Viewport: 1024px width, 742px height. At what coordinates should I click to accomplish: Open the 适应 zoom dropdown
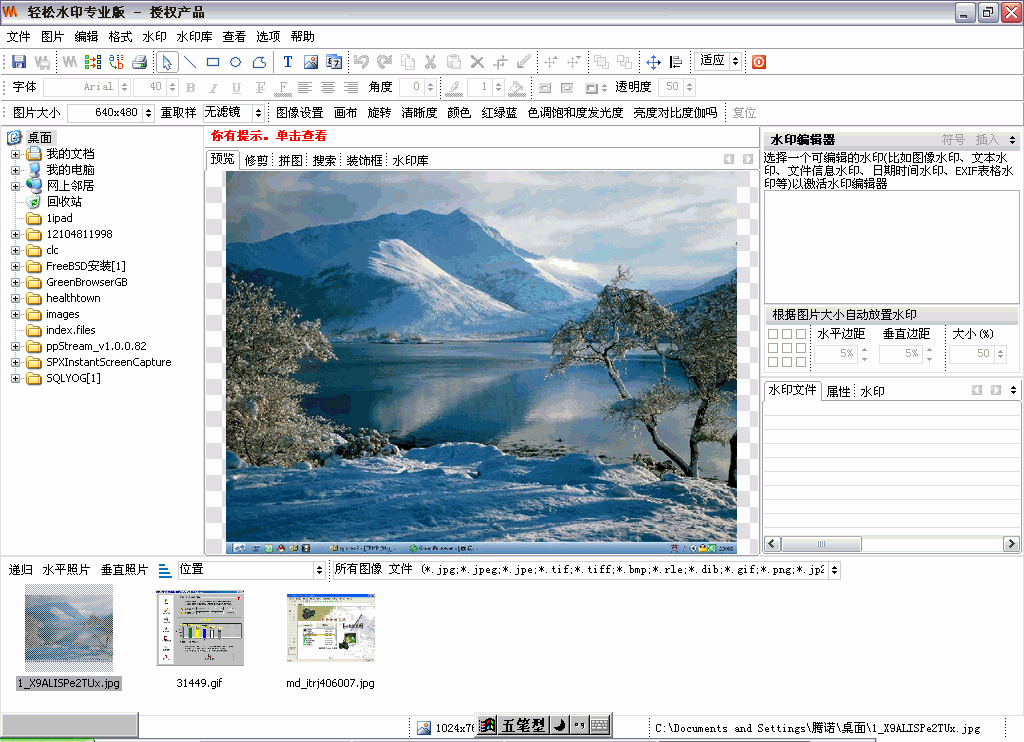736,61
